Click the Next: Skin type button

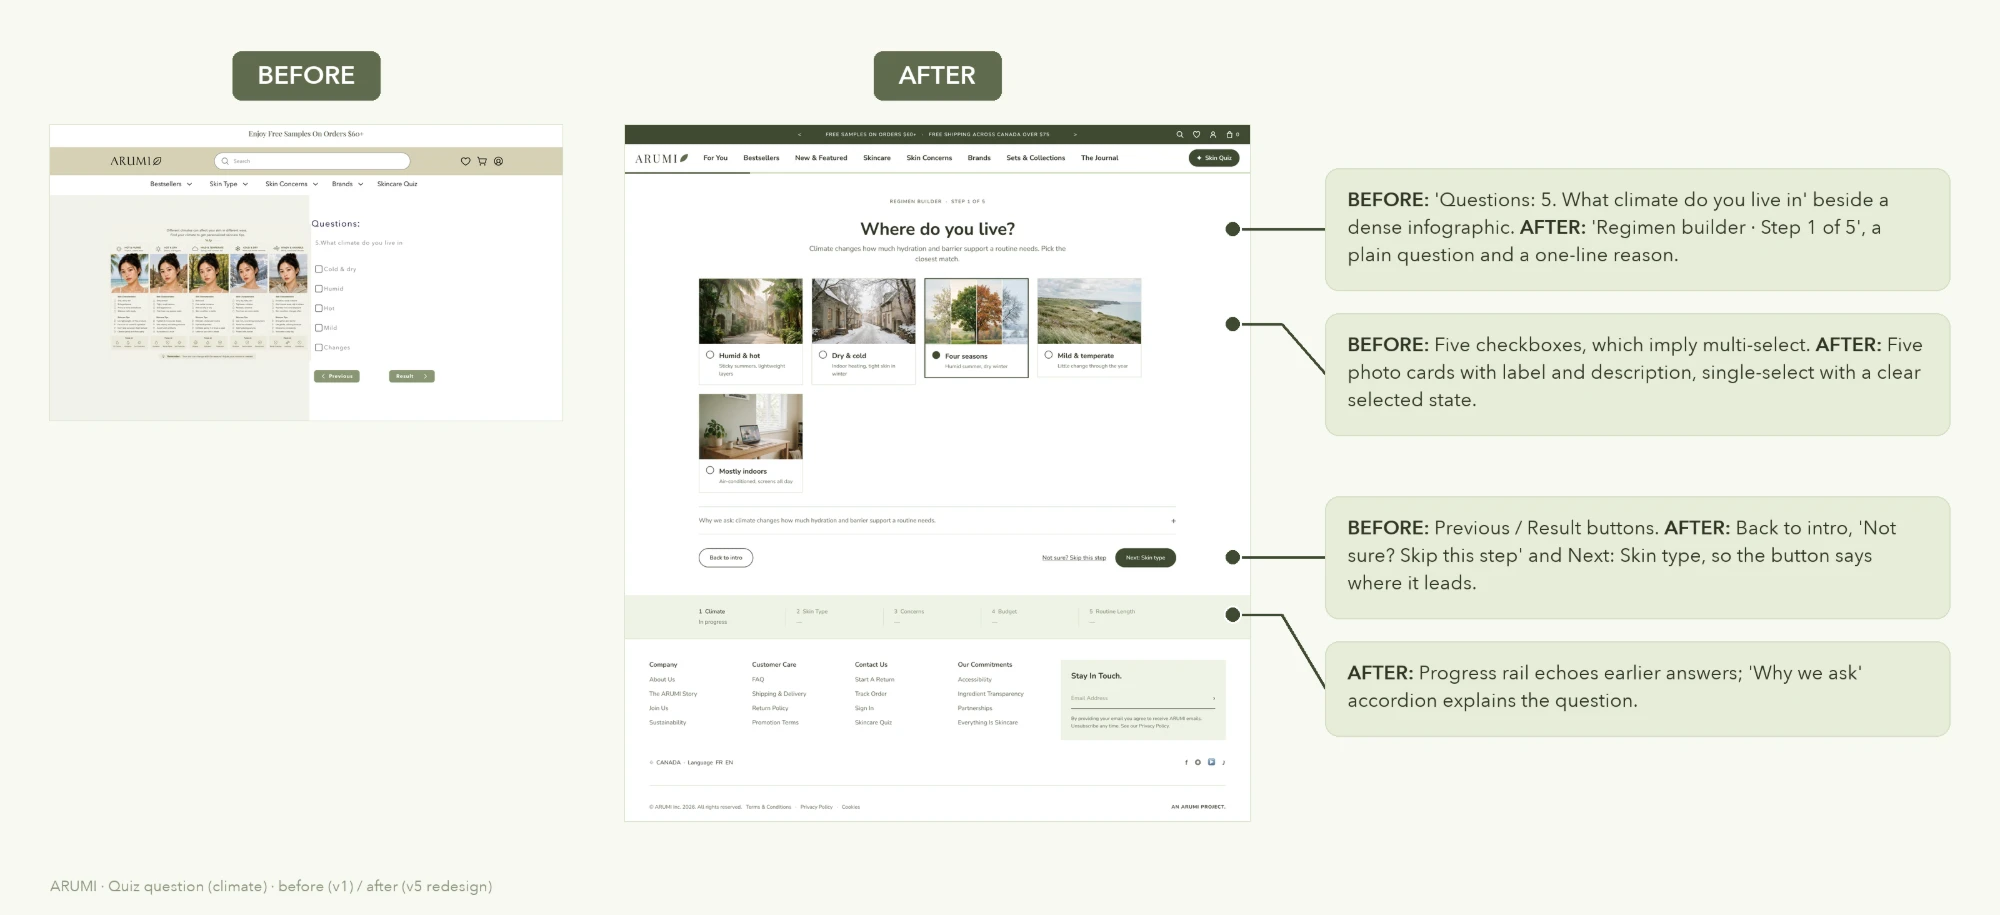[1145, 558]
